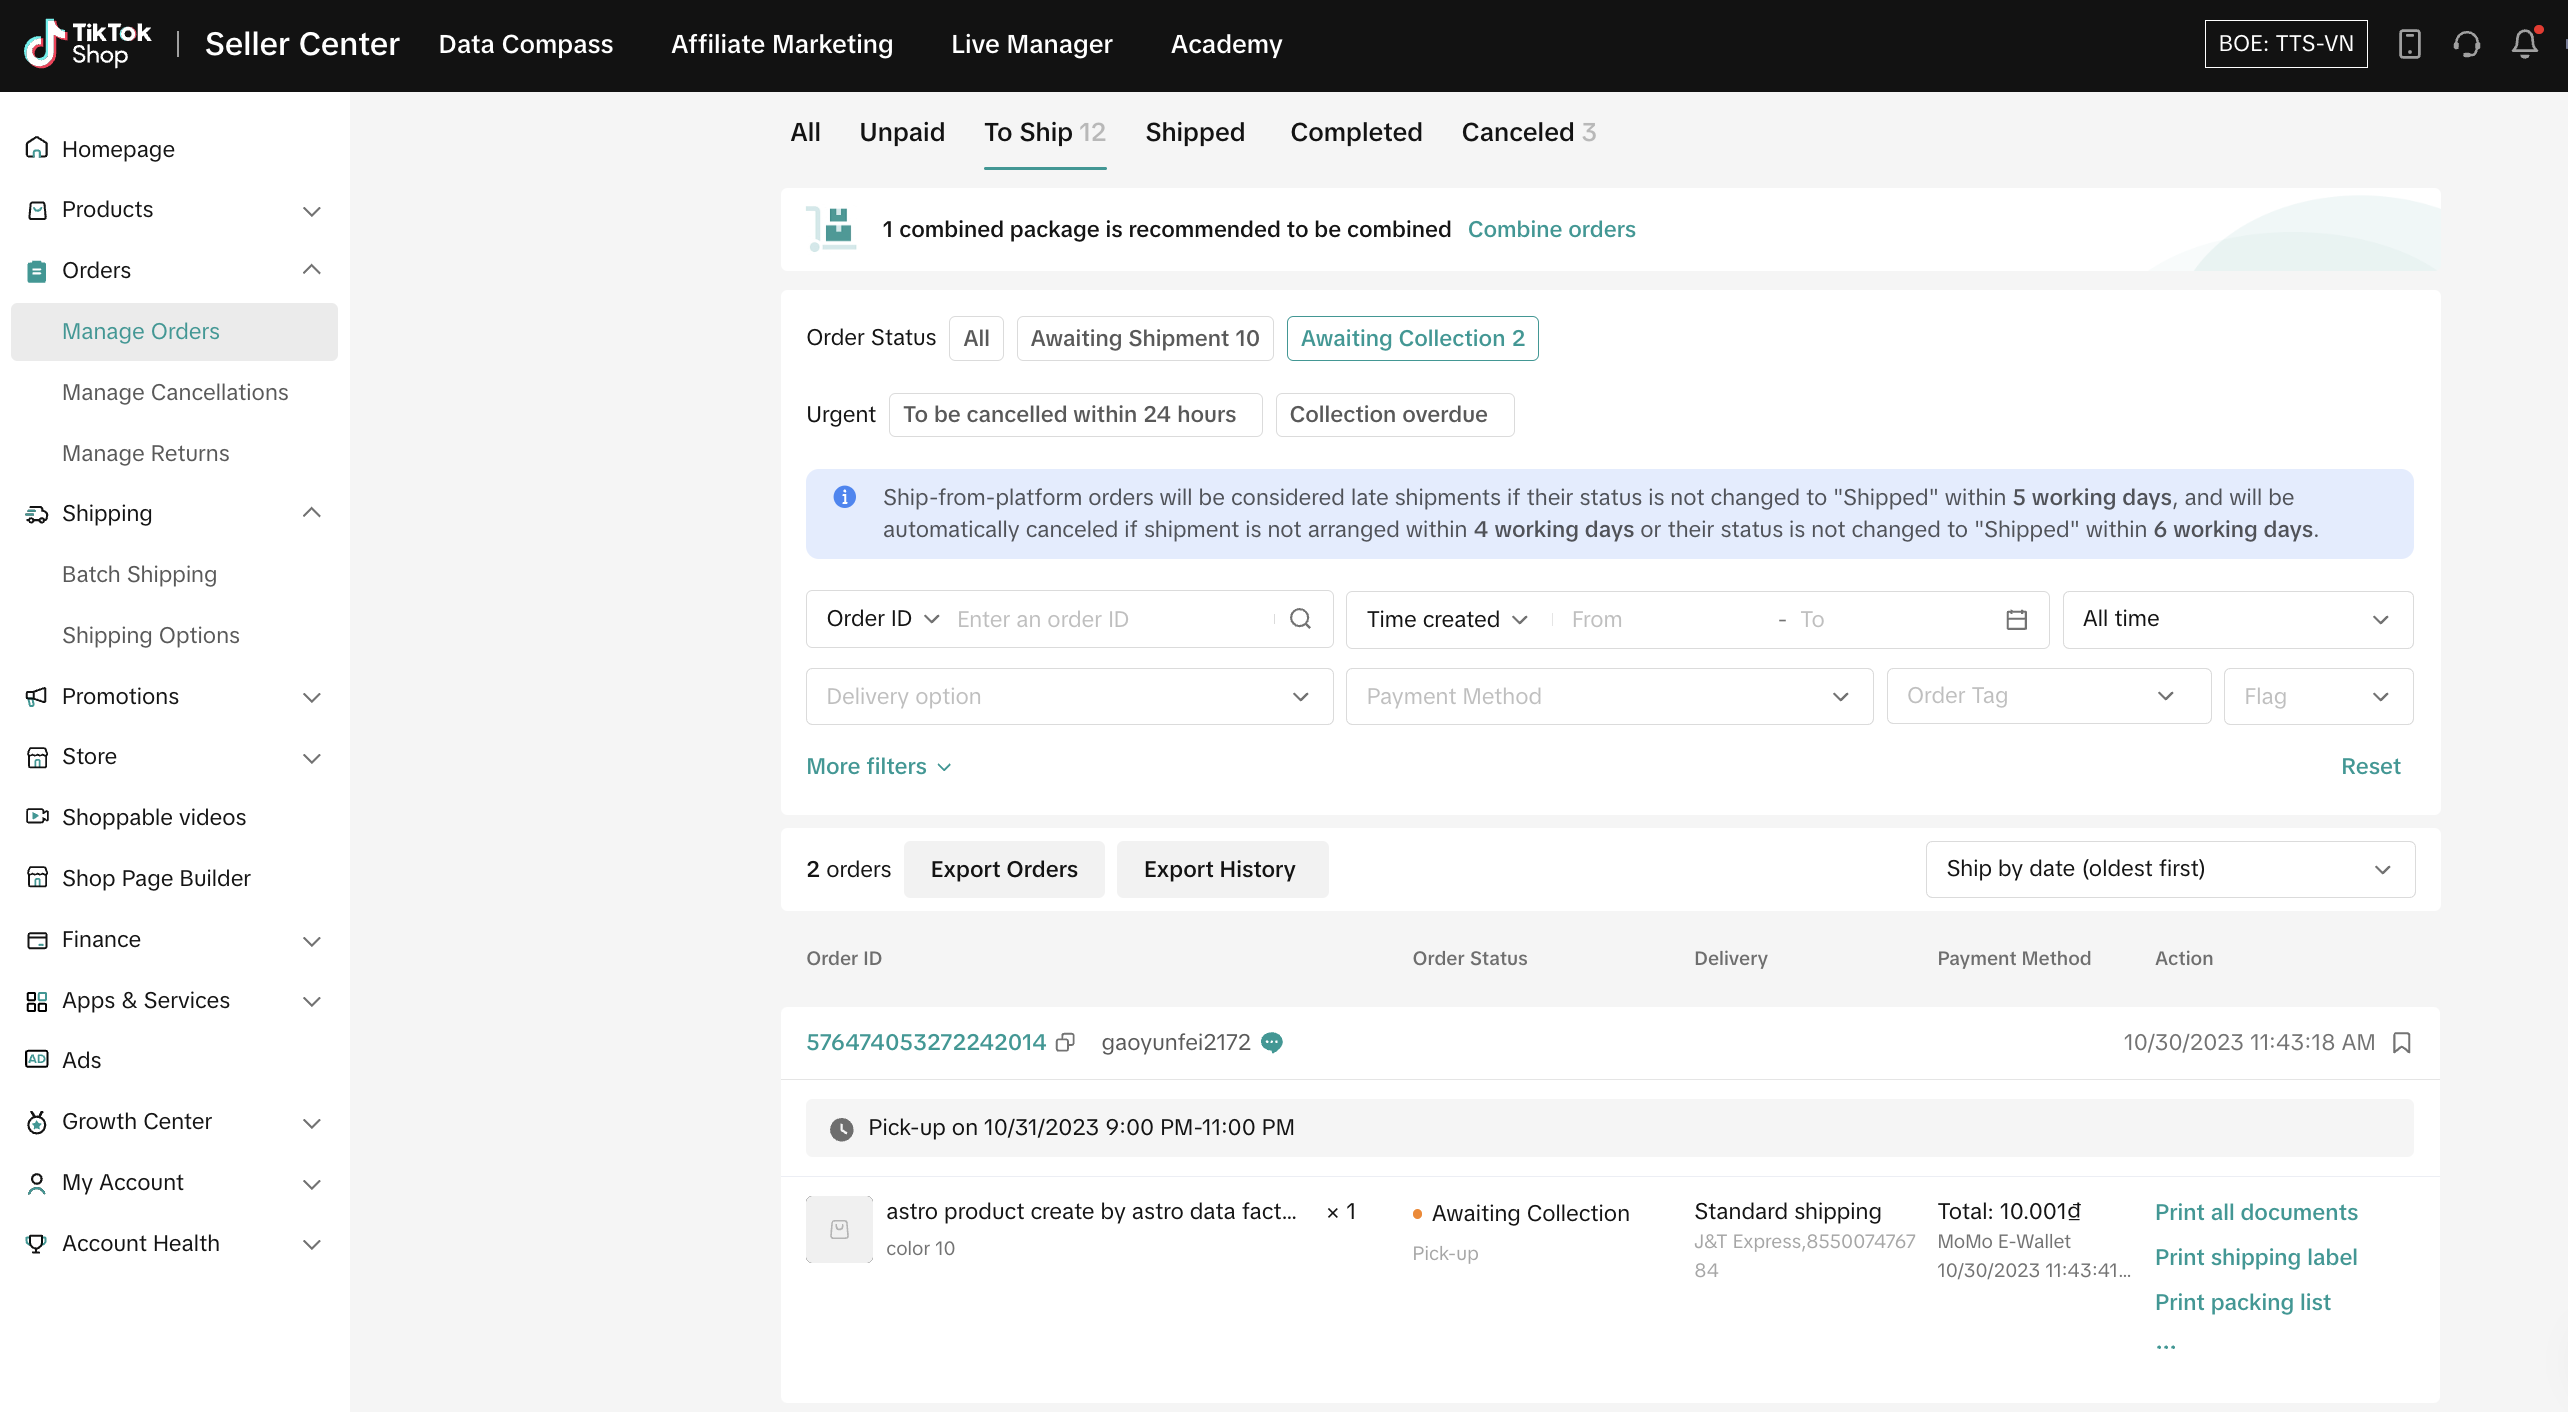Open the notifications bell
This screenshot has height=1412, width=2568.
pyautogui.click(x=2525, y=44)
